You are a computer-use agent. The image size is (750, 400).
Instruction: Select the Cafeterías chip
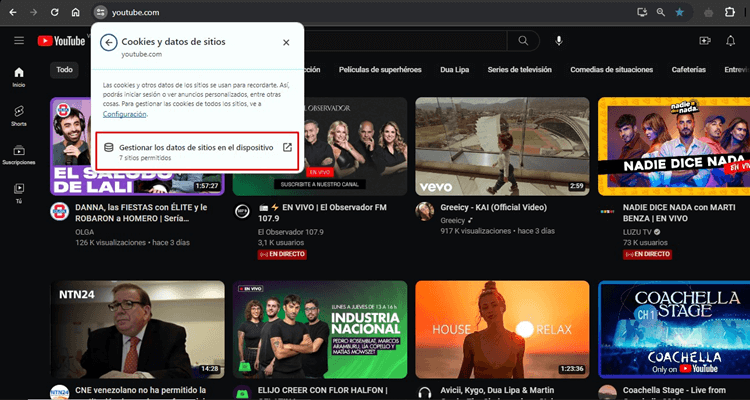tap(688, 70)
